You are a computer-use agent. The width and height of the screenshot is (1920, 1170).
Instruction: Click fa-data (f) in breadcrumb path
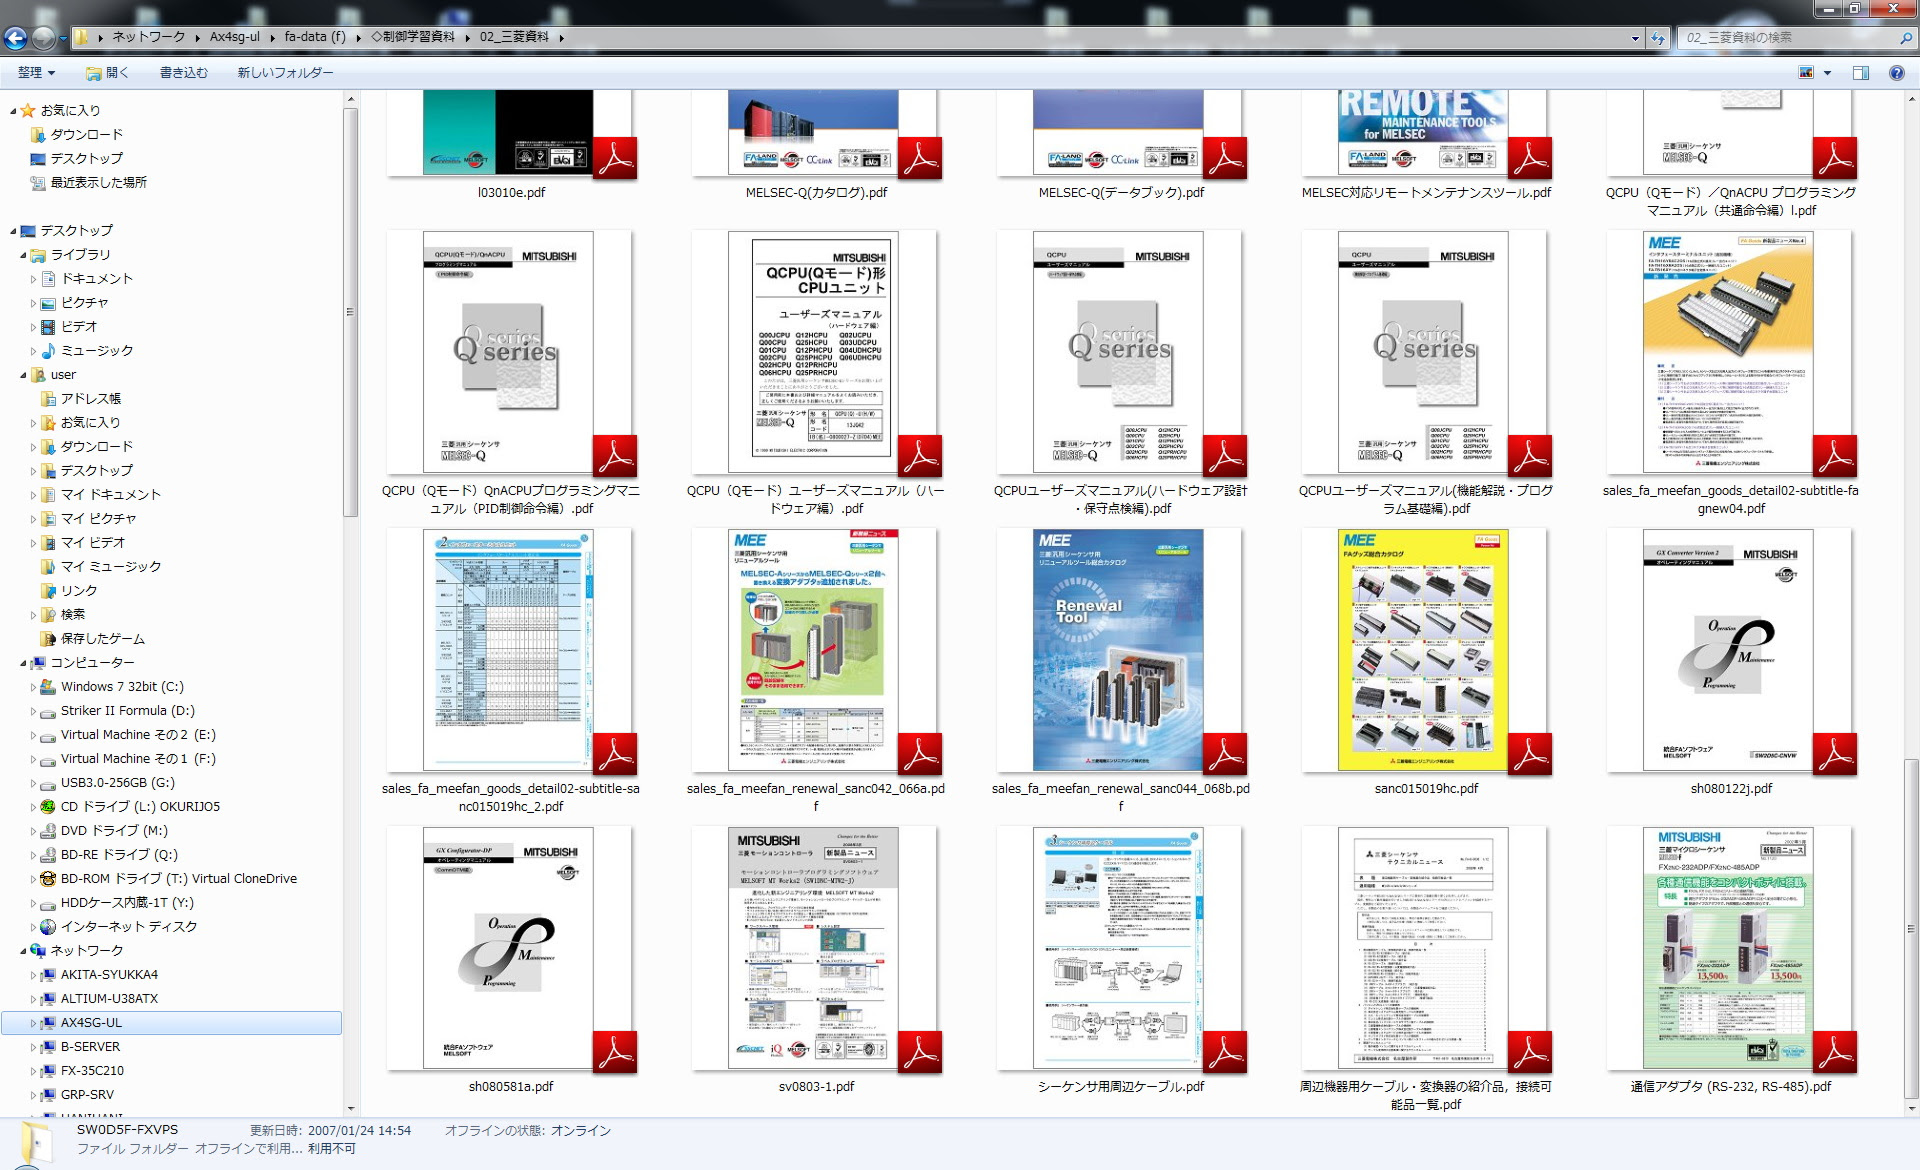click(x=314, y=37)
